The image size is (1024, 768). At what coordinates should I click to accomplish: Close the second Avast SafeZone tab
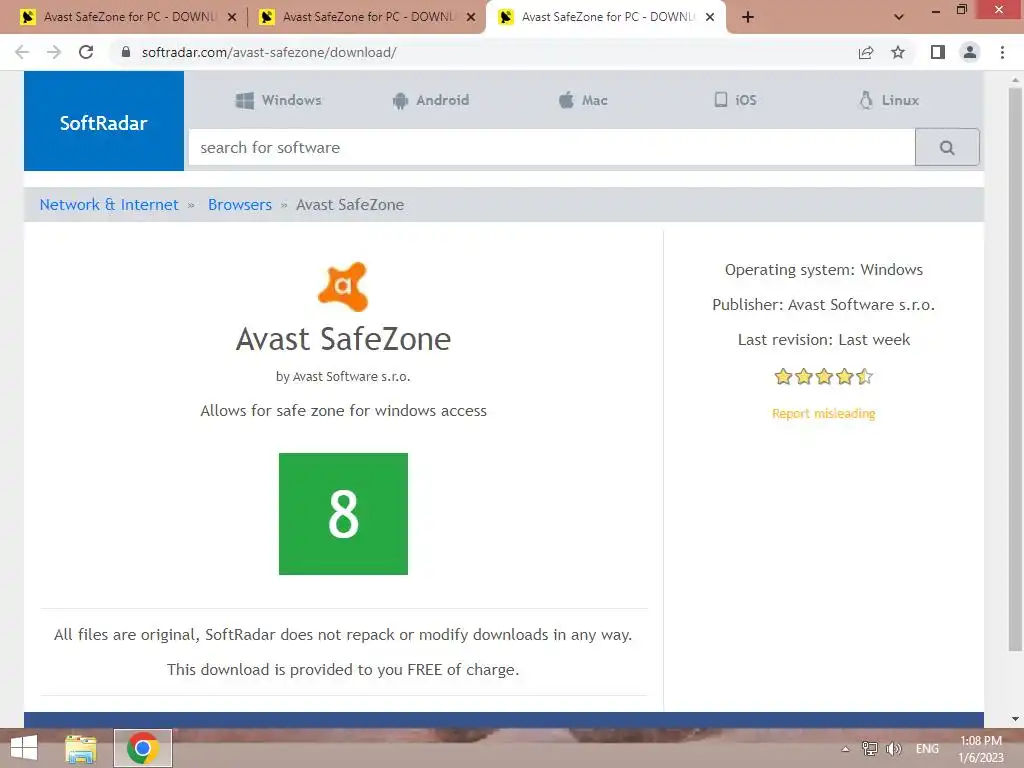(x=471, y=17)
